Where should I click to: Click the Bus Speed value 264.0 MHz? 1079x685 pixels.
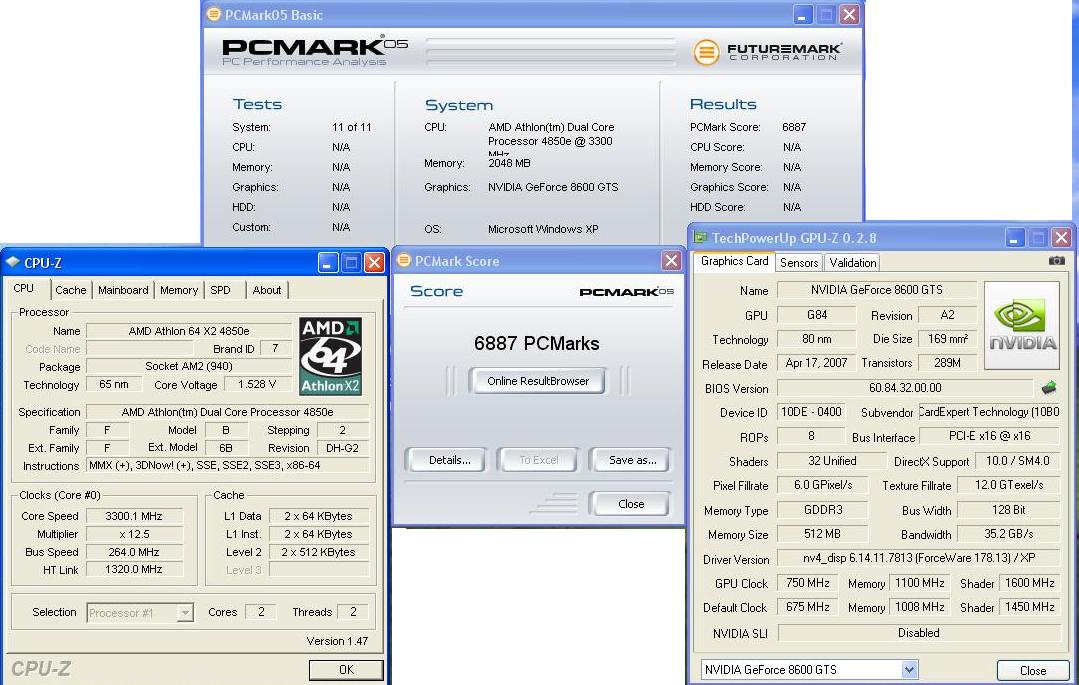click(x=133, y=551)
